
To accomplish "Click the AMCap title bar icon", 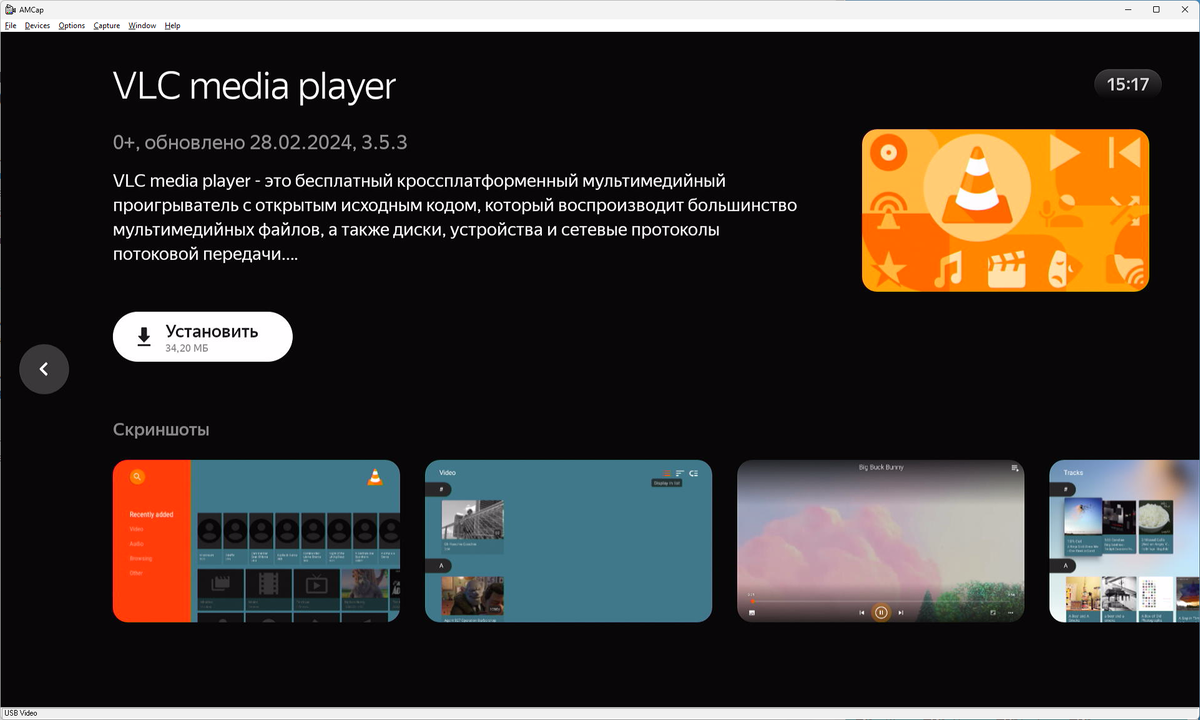I will pyautogui.click(x=9, y=9).
